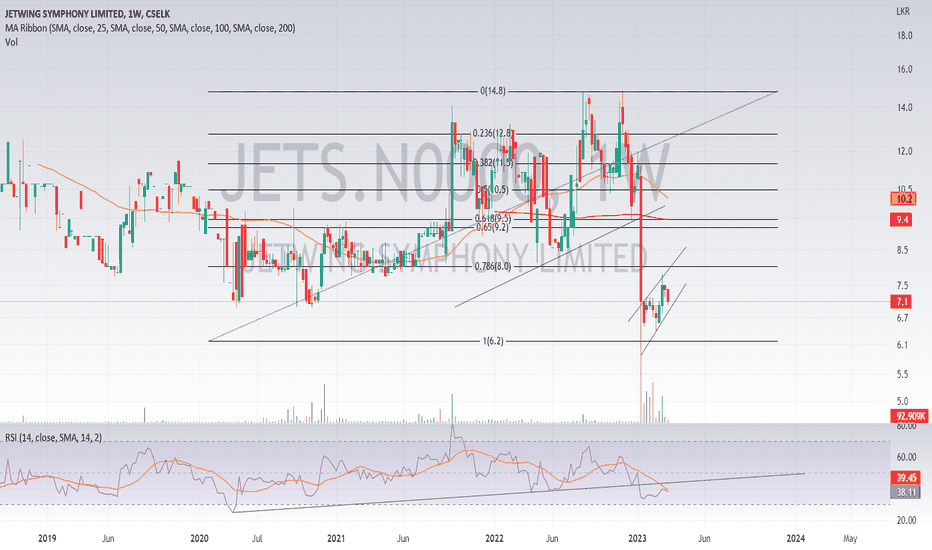Screen dimensions: 932x550
Task: Click the 12.0 price axis label
Action: pos(905,152)
